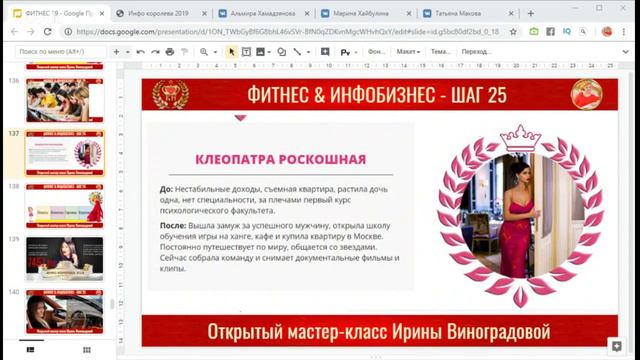
Task: Click the insert image icon
Action: point(260,52)
